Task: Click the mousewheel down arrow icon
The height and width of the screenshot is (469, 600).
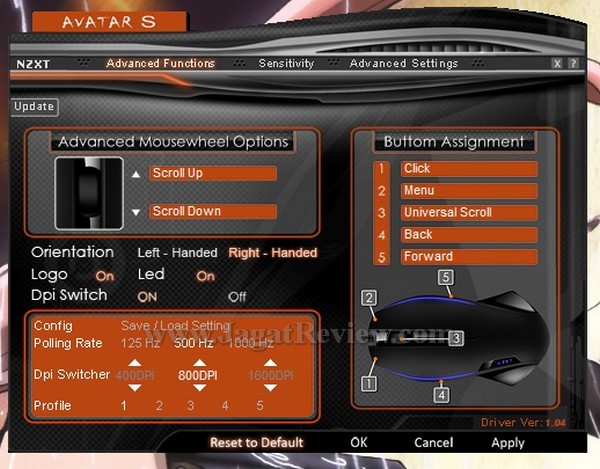Action: [136, 212]
